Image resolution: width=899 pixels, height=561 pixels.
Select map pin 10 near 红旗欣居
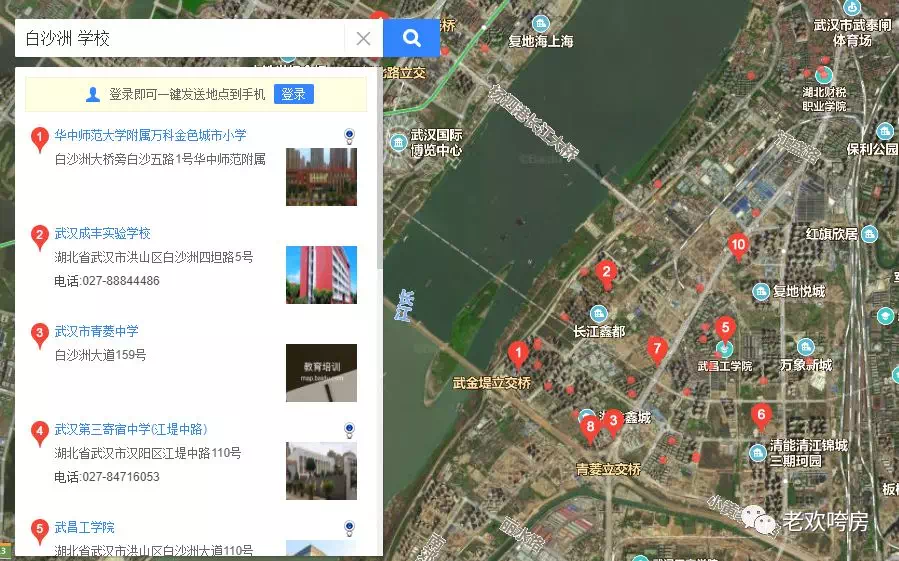[738, 247]
